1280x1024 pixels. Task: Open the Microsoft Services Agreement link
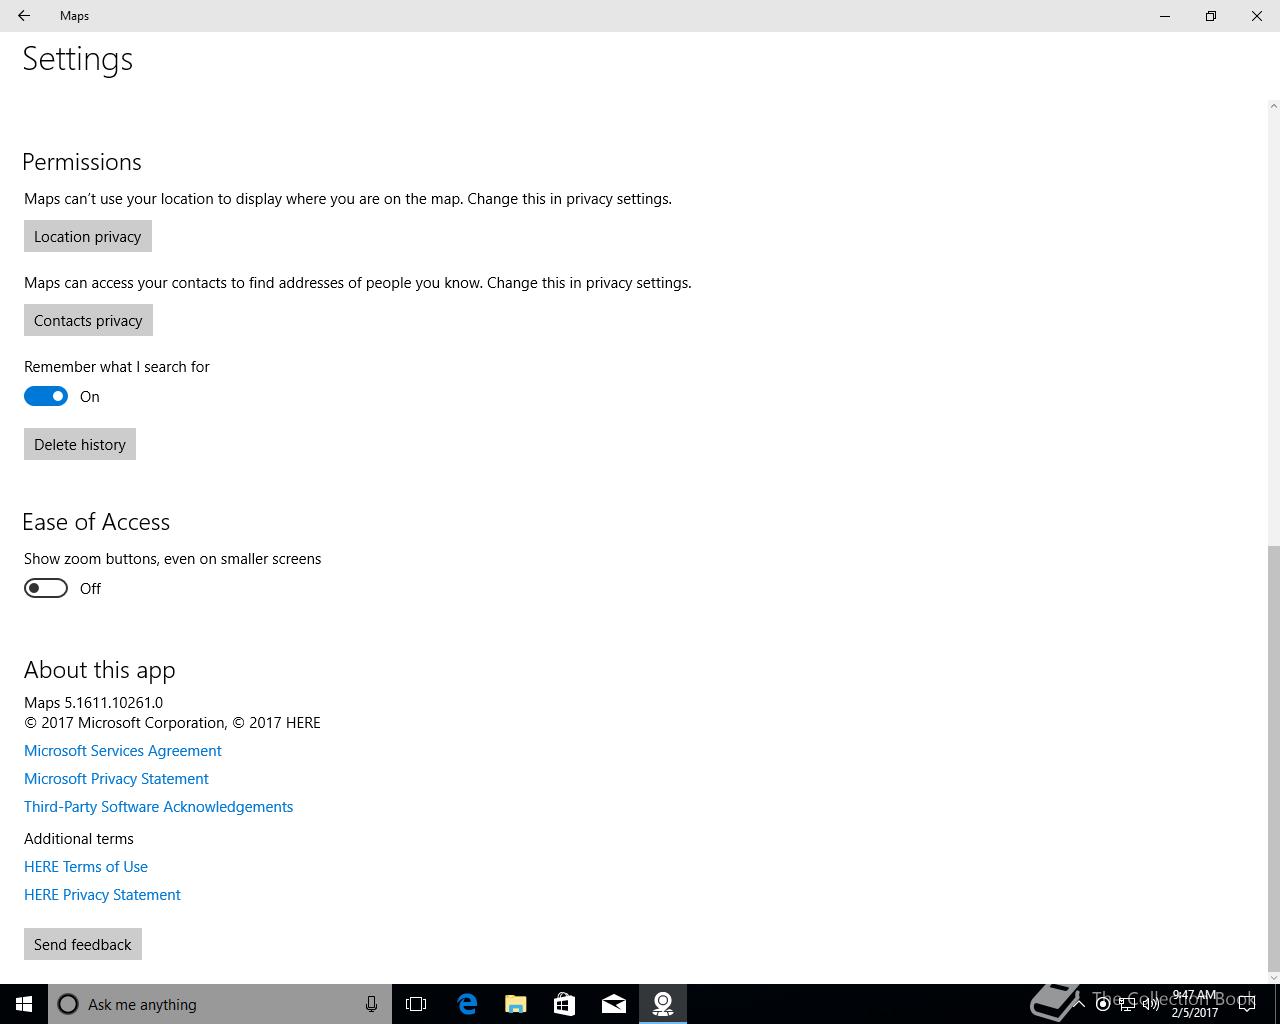coord(123,751)
